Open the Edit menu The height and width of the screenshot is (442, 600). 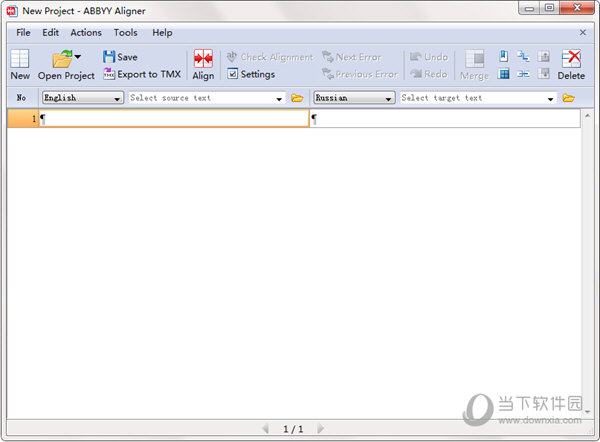click(51, 33)
